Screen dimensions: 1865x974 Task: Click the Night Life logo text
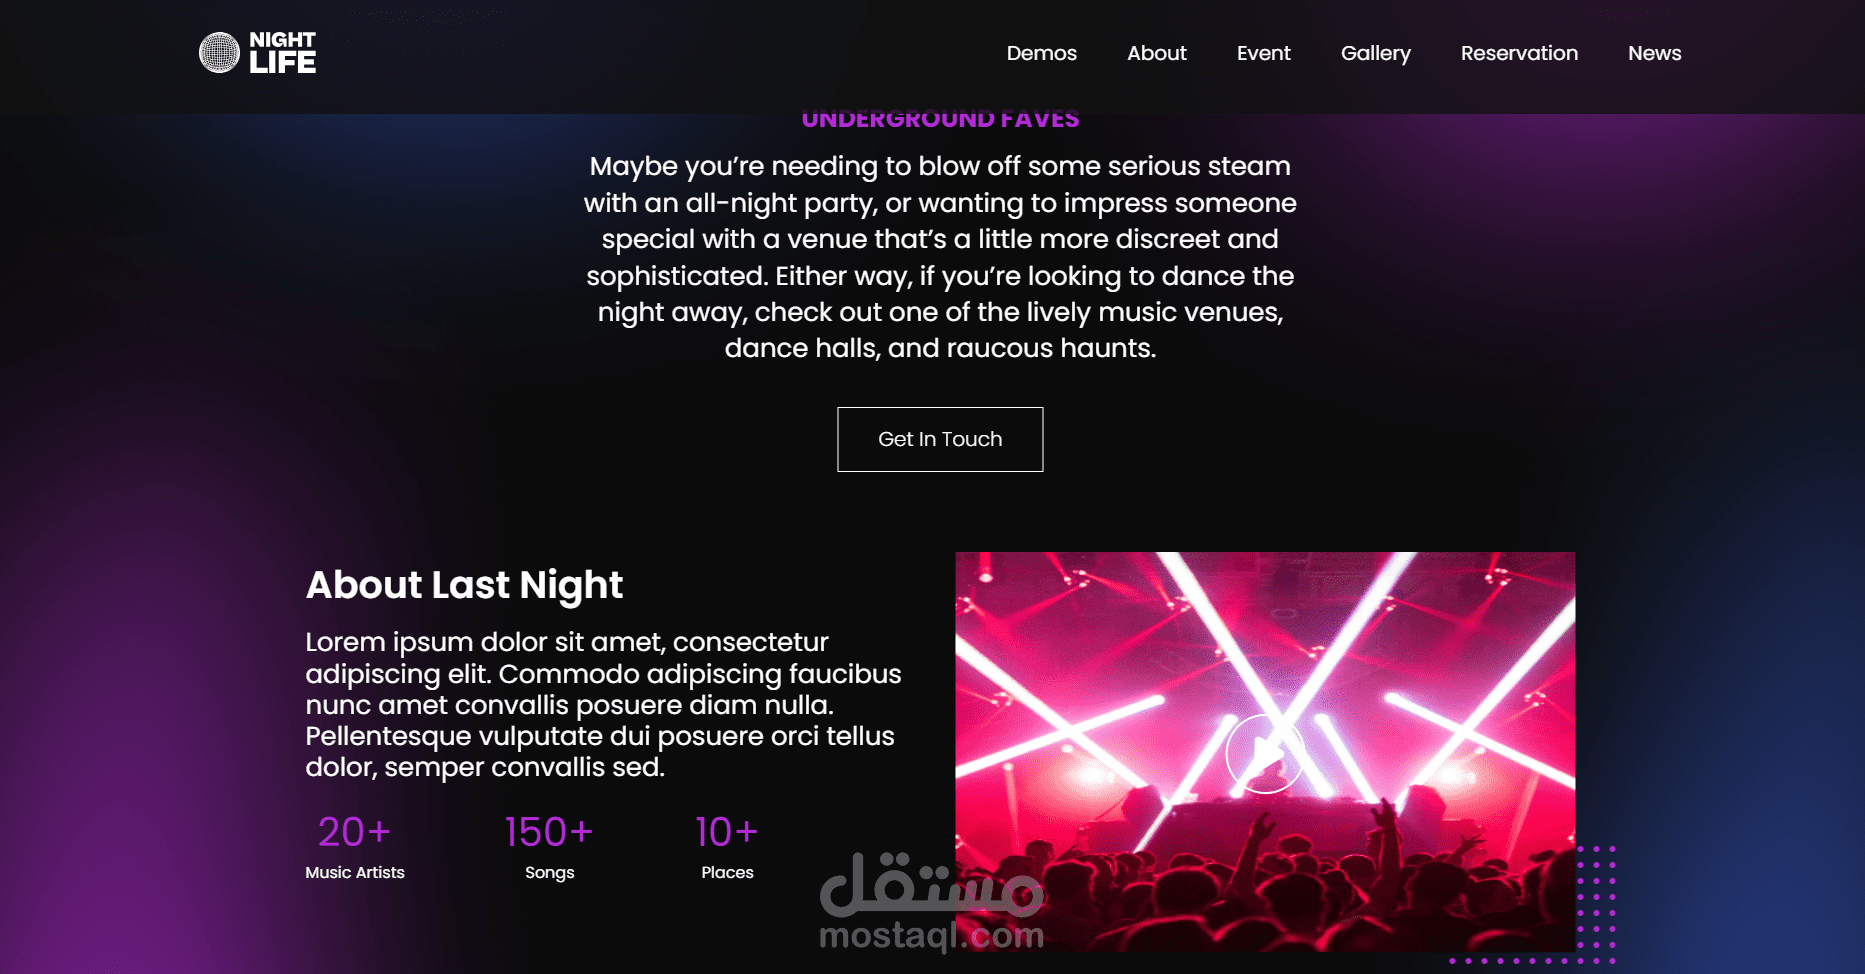click(x=282, y=53)
